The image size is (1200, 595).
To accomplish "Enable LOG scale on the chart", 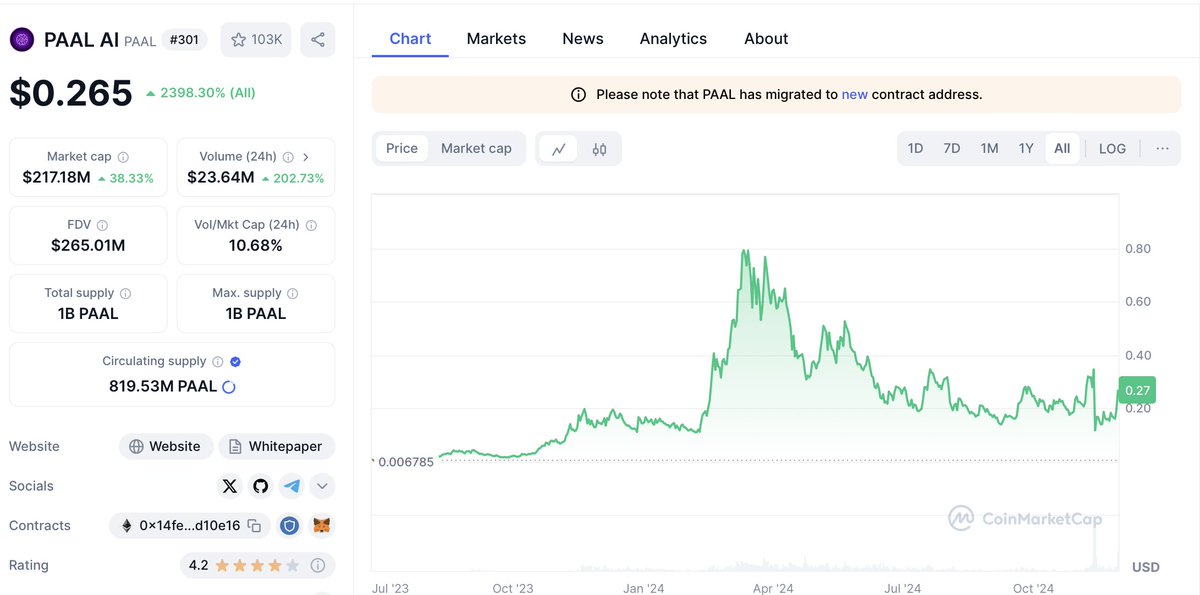I will pyautogui.click(x=1112, y=147).
